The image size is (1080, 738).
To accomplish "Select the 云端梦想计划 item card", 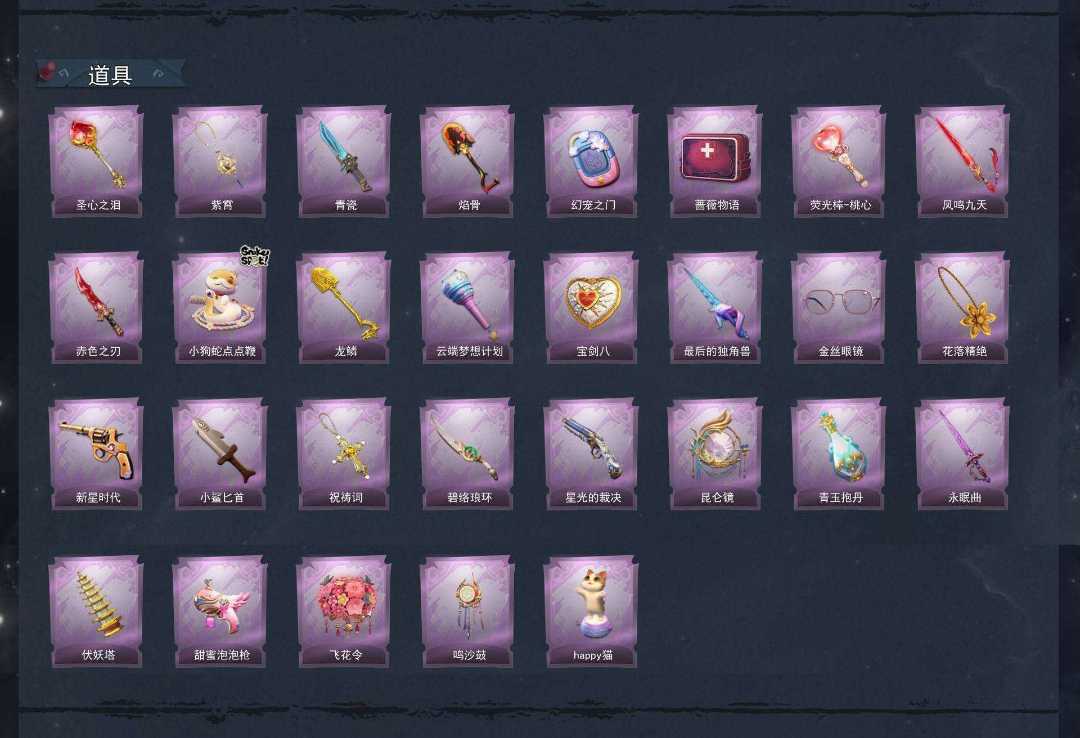I will tap(468, 307).
